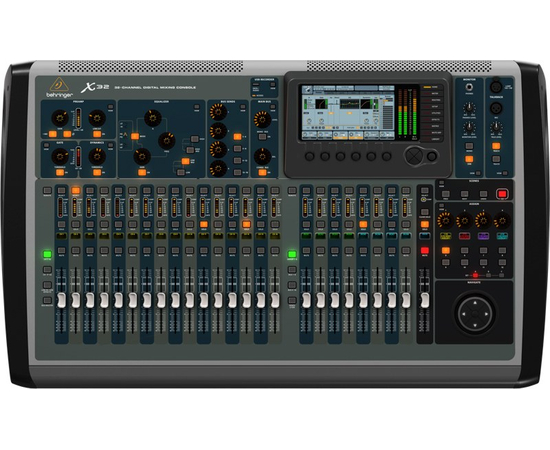Select the green Ch 1-16 layer button
This screenshot has height=450, width=550.
[47, 254]
